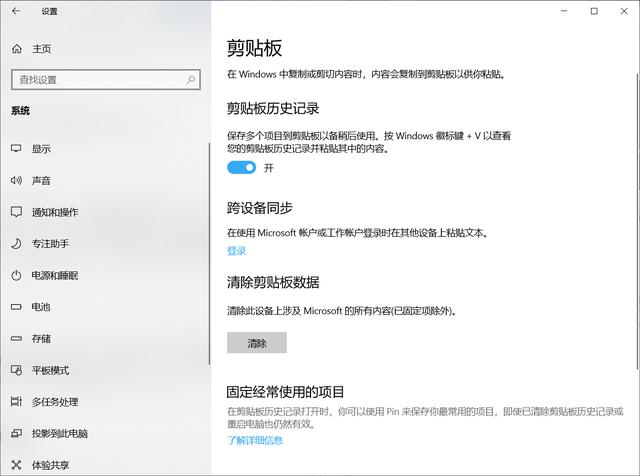
Task: Click the moon icon beside 专注助手
Action: 16,244
